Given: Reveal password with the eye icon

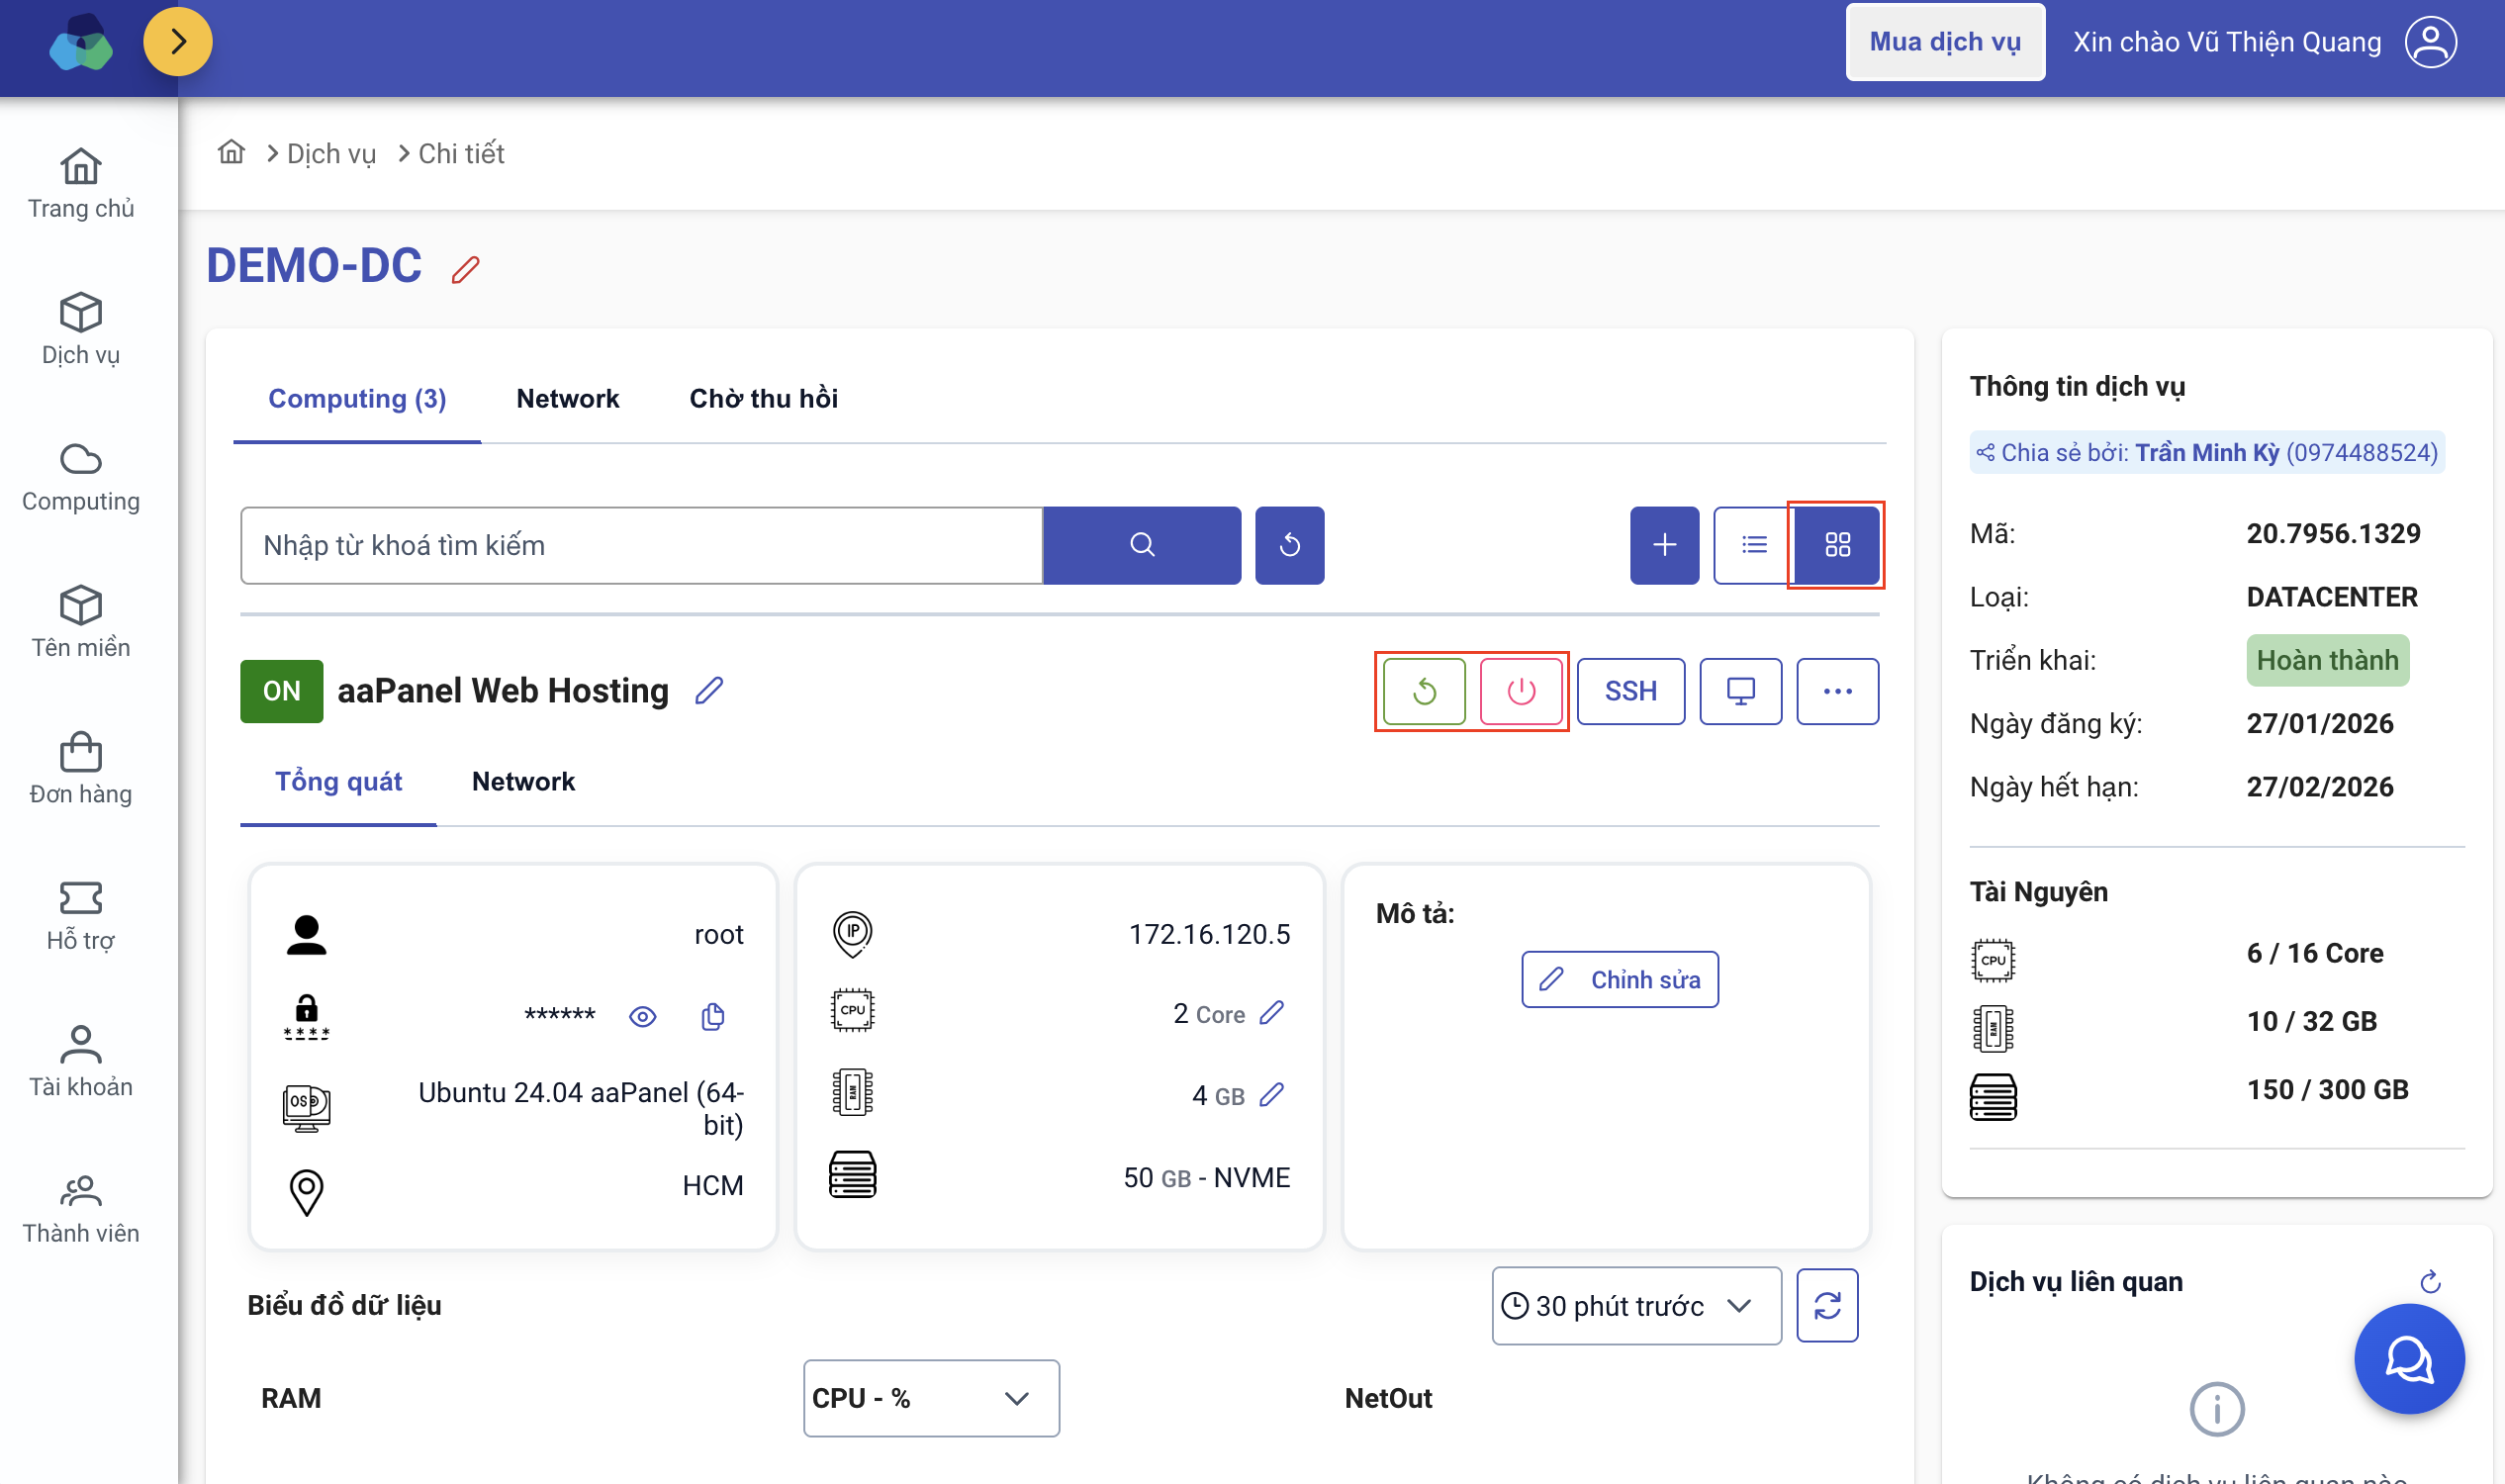Looking at the screenshot, I should (642, 1017).
